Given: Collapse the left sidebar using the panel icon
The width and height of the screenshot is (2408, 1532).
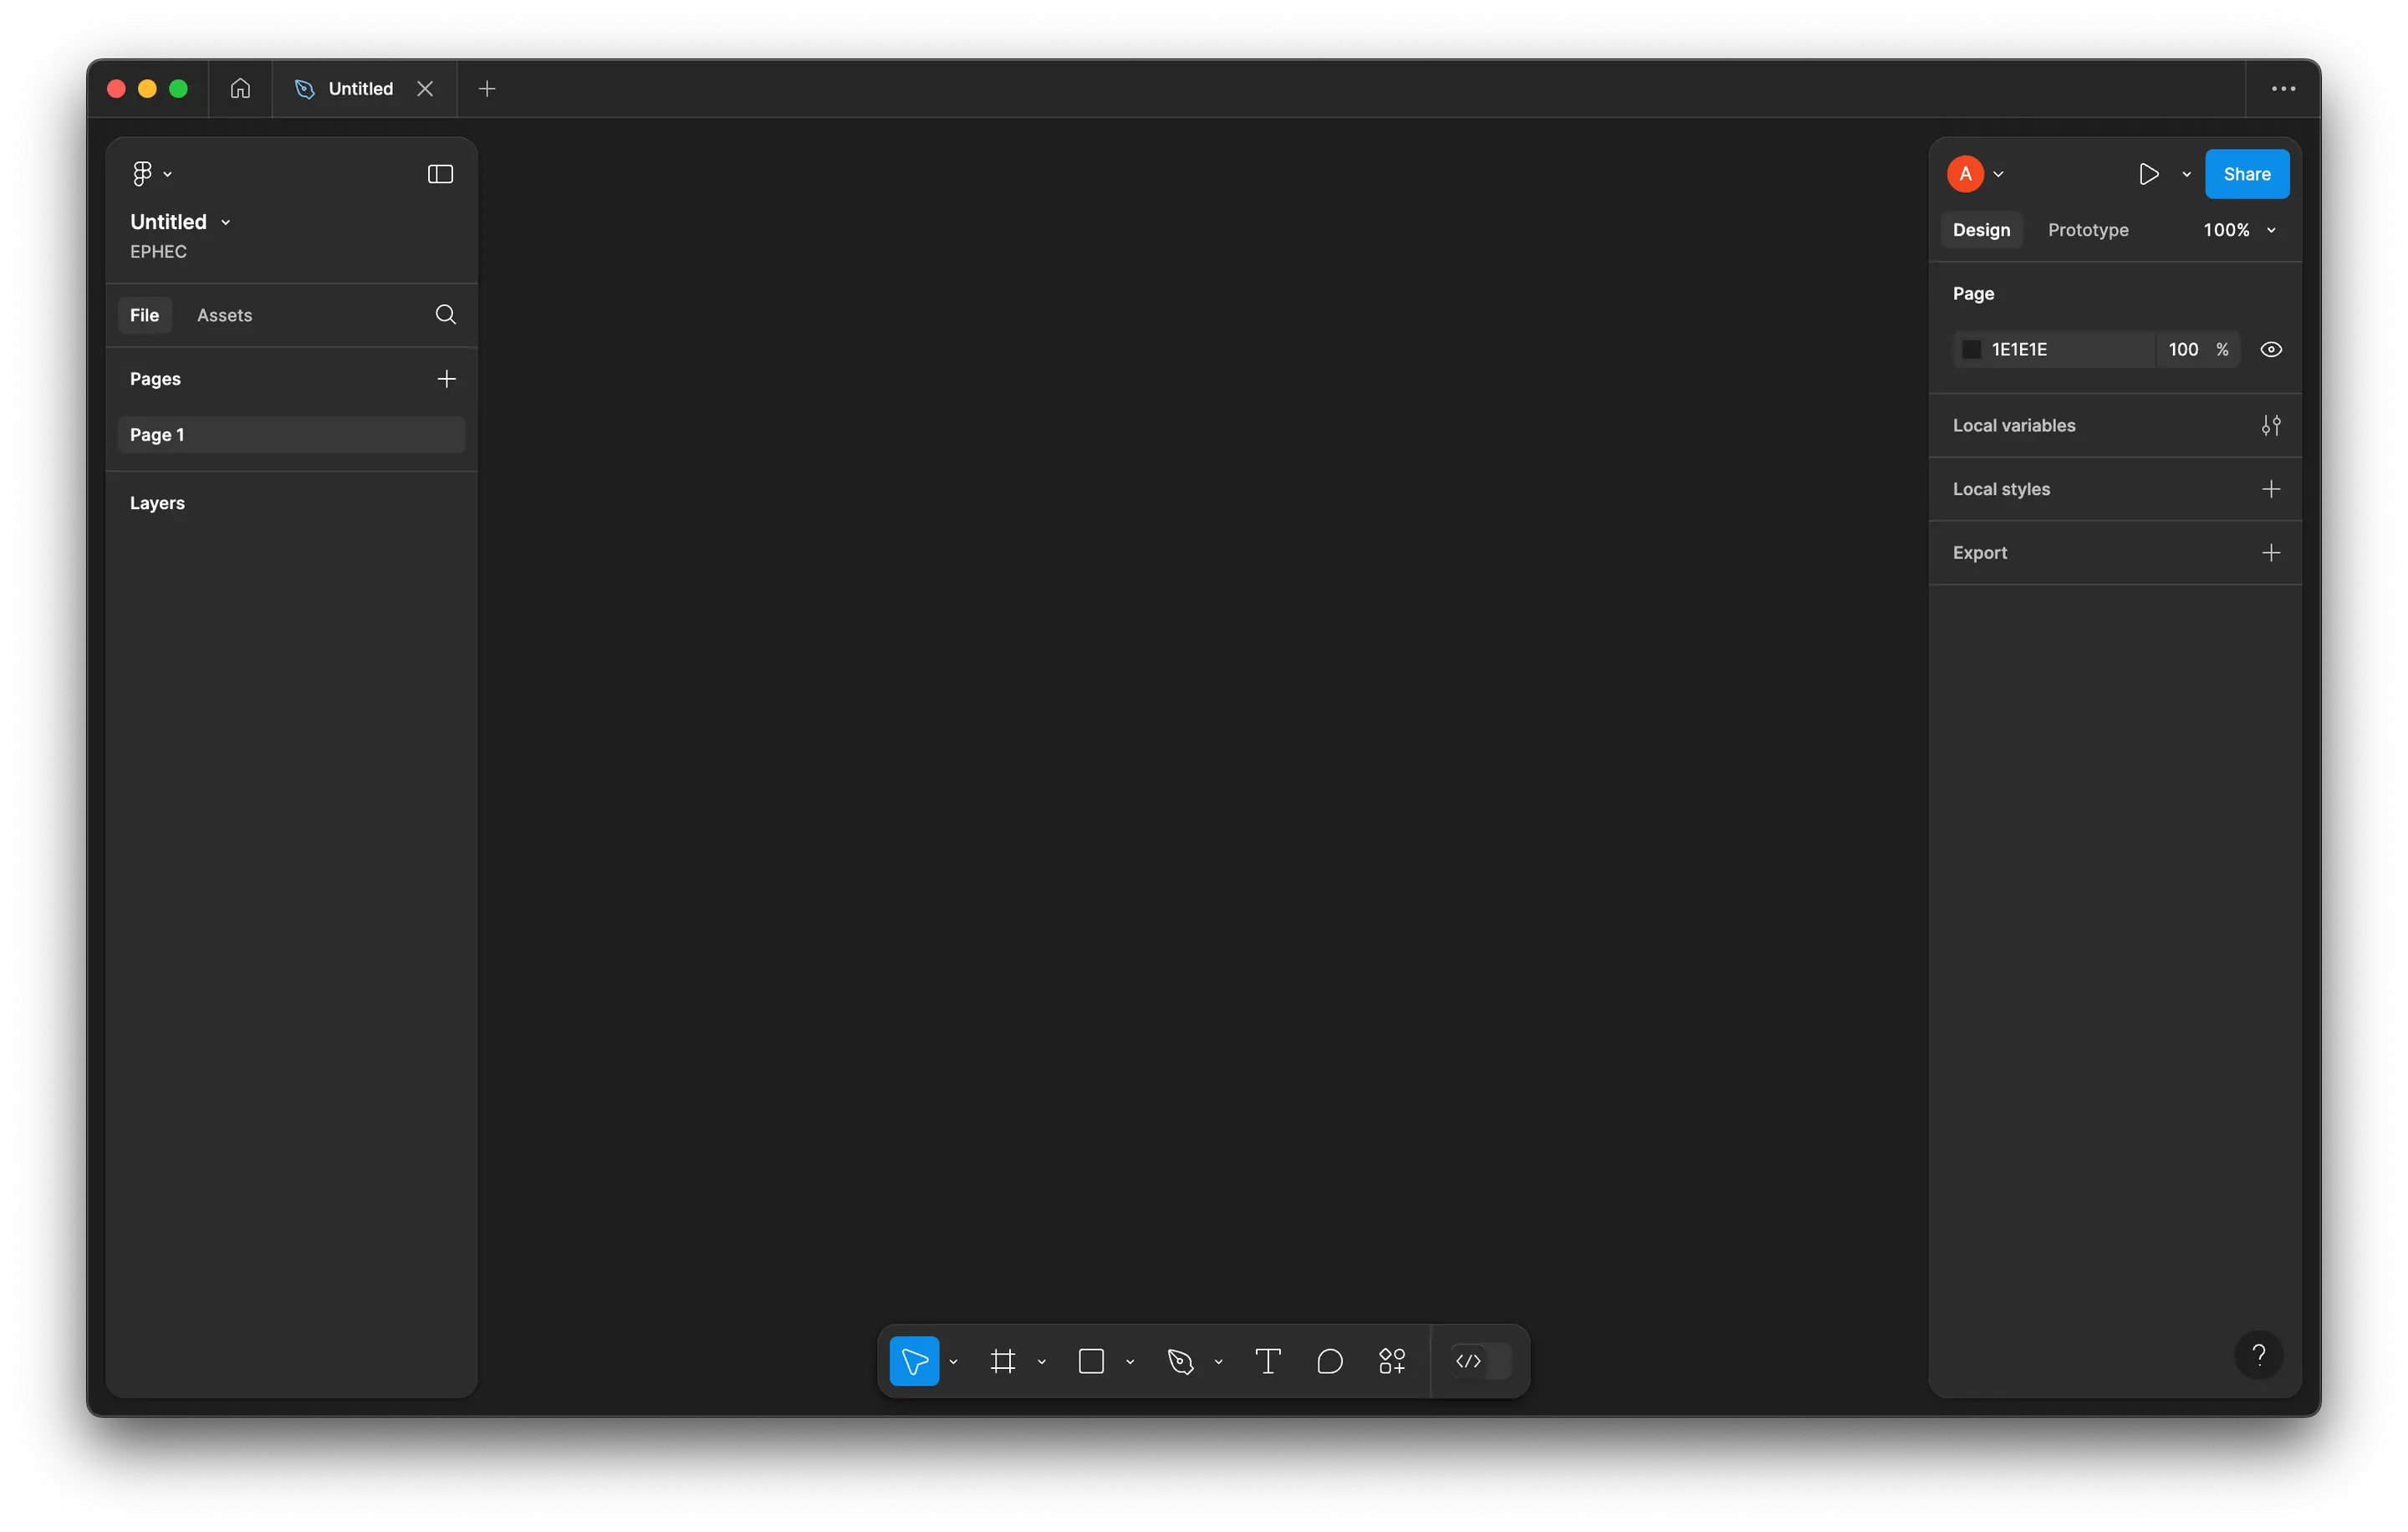Looking at the screenshot, I should point(440,174).
